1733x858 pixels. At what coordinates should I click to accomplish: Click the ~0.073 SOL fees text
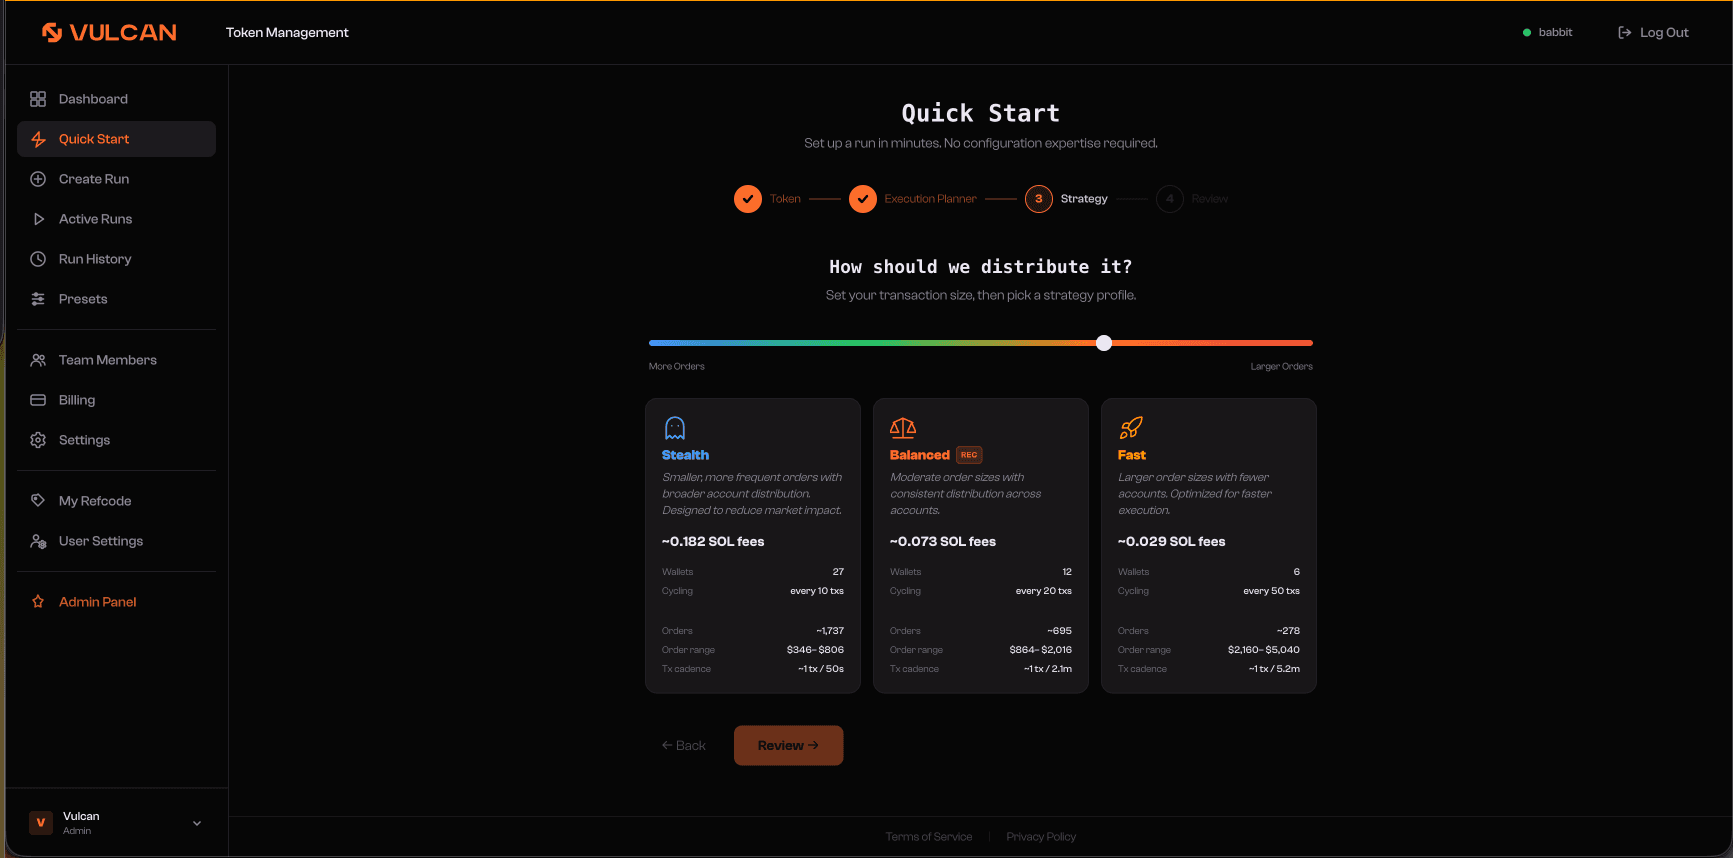pos(943,542)
